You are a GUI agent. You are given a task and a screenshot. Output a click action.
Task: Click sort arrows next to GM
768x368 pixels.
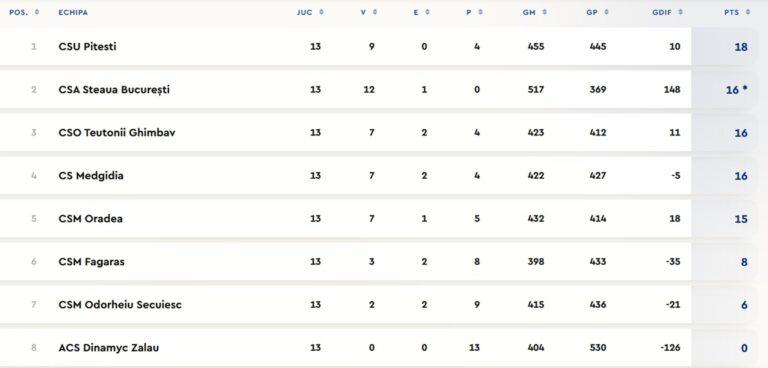(x=545, y=12)
